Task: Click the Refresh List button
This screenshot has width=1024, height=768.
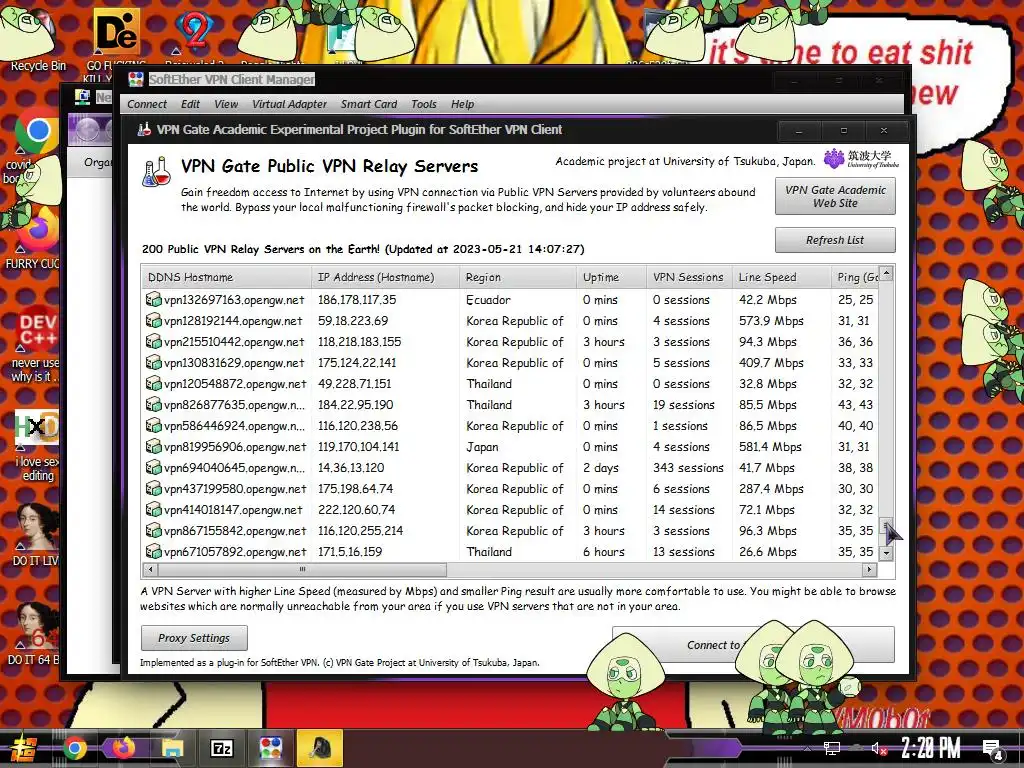Action: 835,240
